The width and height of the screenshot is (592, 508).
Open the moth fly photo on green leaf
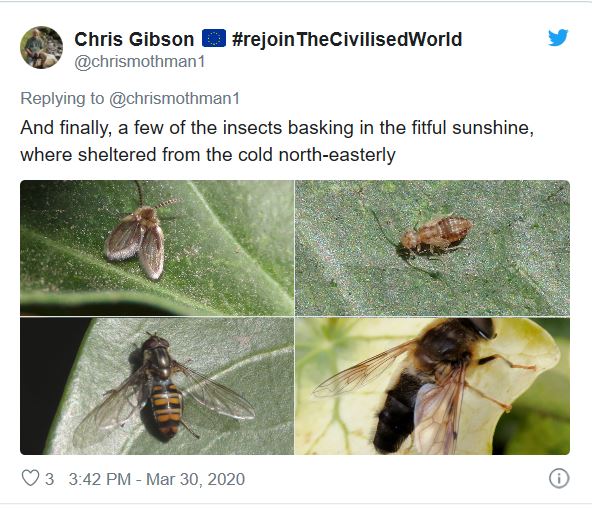pyautogui.click(x=157, y=248)
